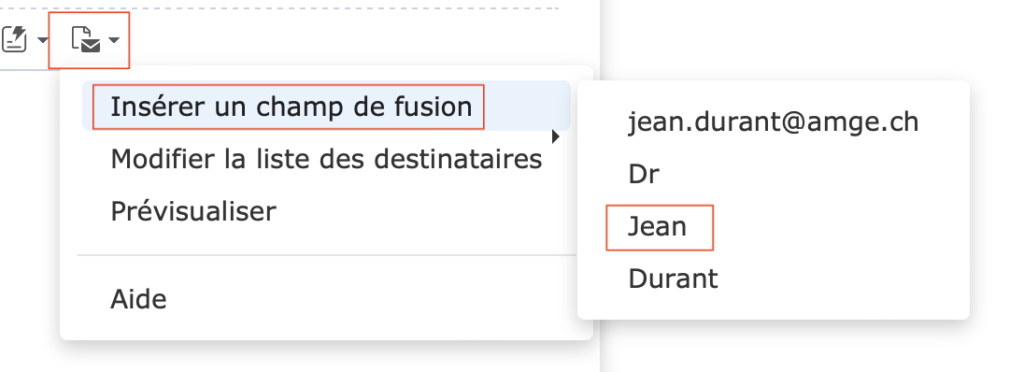The image size is (1024, 372).
Task: Insert the jean.durant@amge.ch merge field
Action: (773, 122)
